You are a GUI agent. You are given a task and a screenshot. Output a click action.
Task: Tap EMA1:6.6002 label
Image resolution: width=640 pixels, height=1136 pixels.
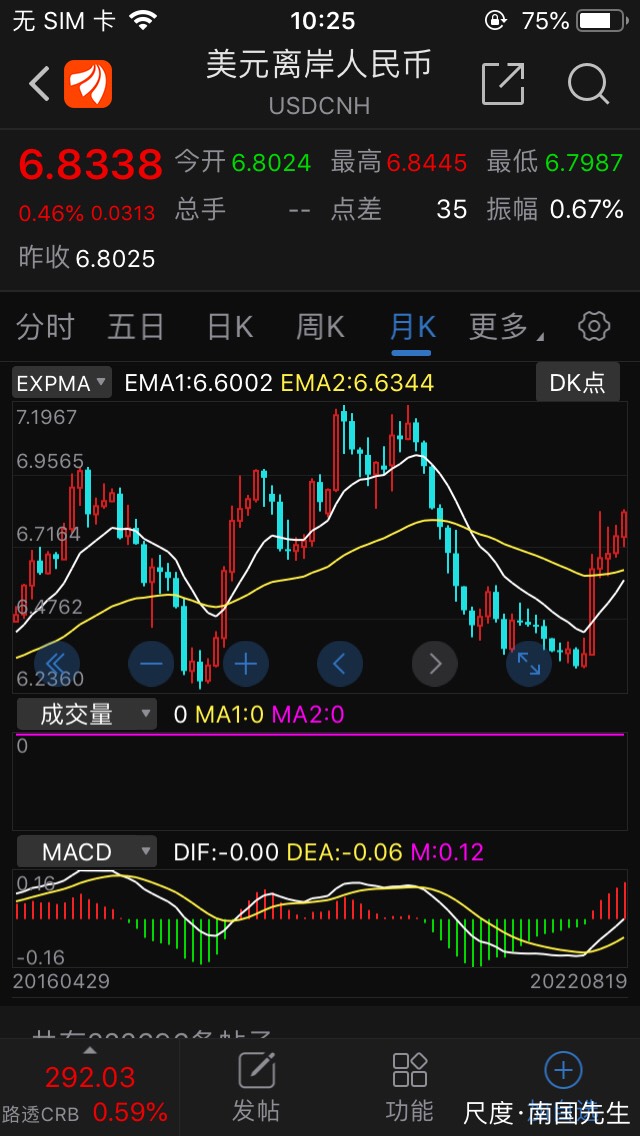click(x=199, y=383)
